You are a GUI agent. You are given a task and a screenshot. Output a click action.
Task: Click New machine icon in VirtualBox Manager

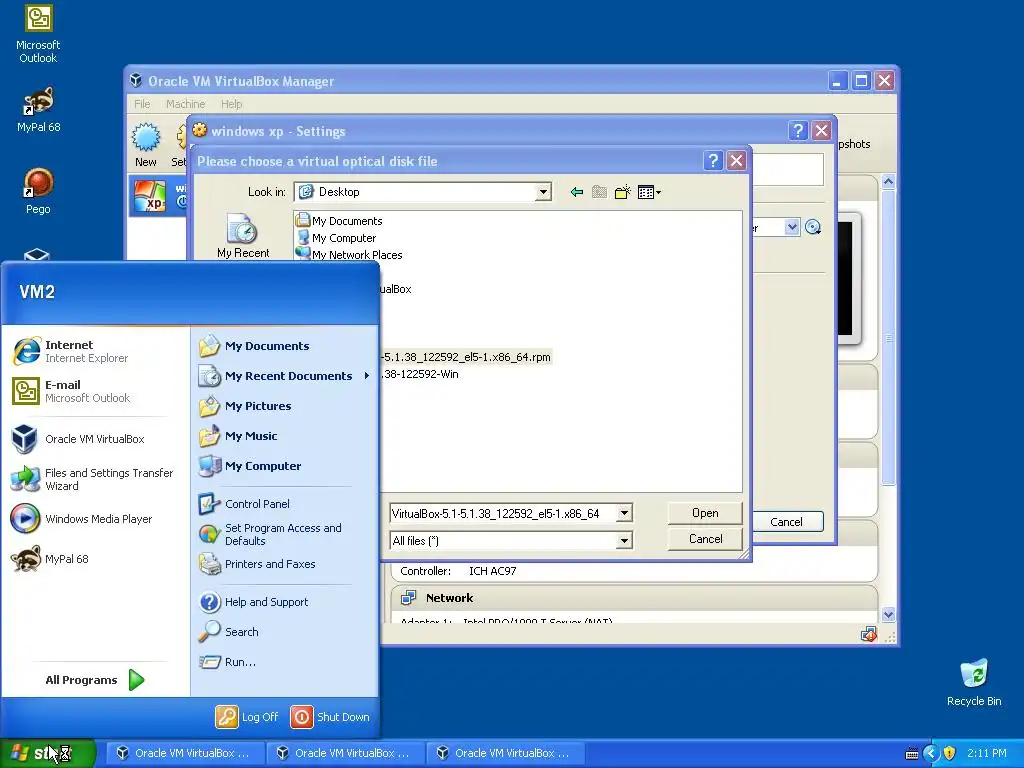(146, 145)
